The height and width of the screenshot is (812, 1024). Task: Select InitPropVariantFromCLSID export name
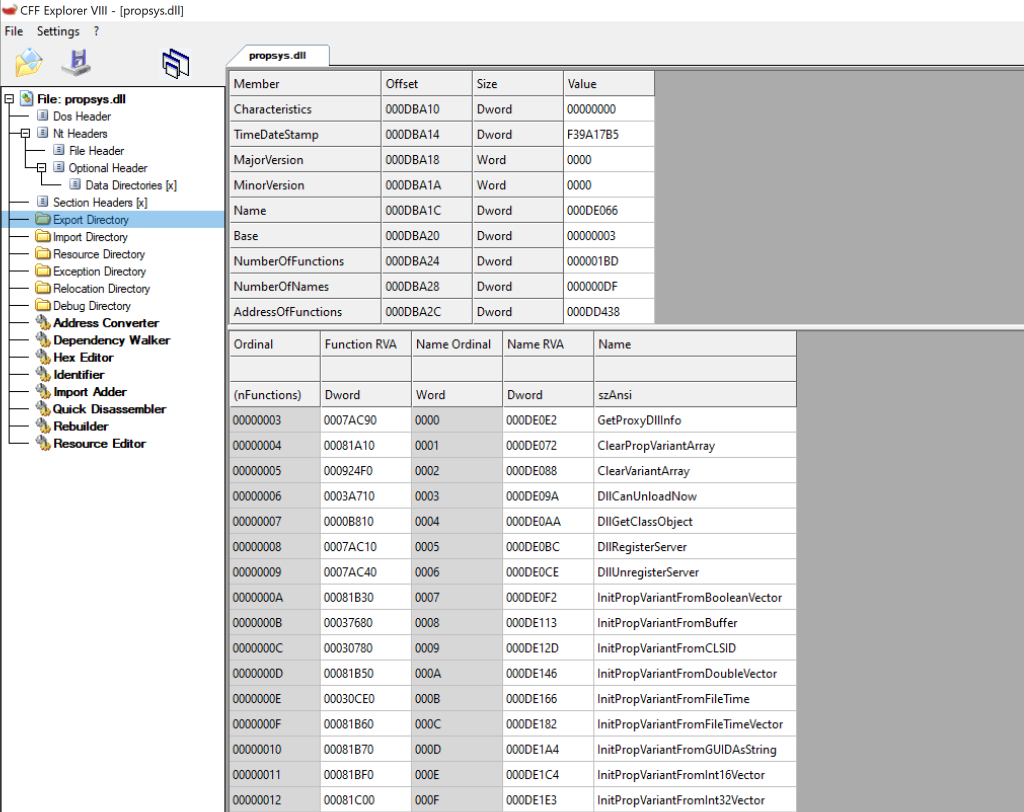coord(666,648)
